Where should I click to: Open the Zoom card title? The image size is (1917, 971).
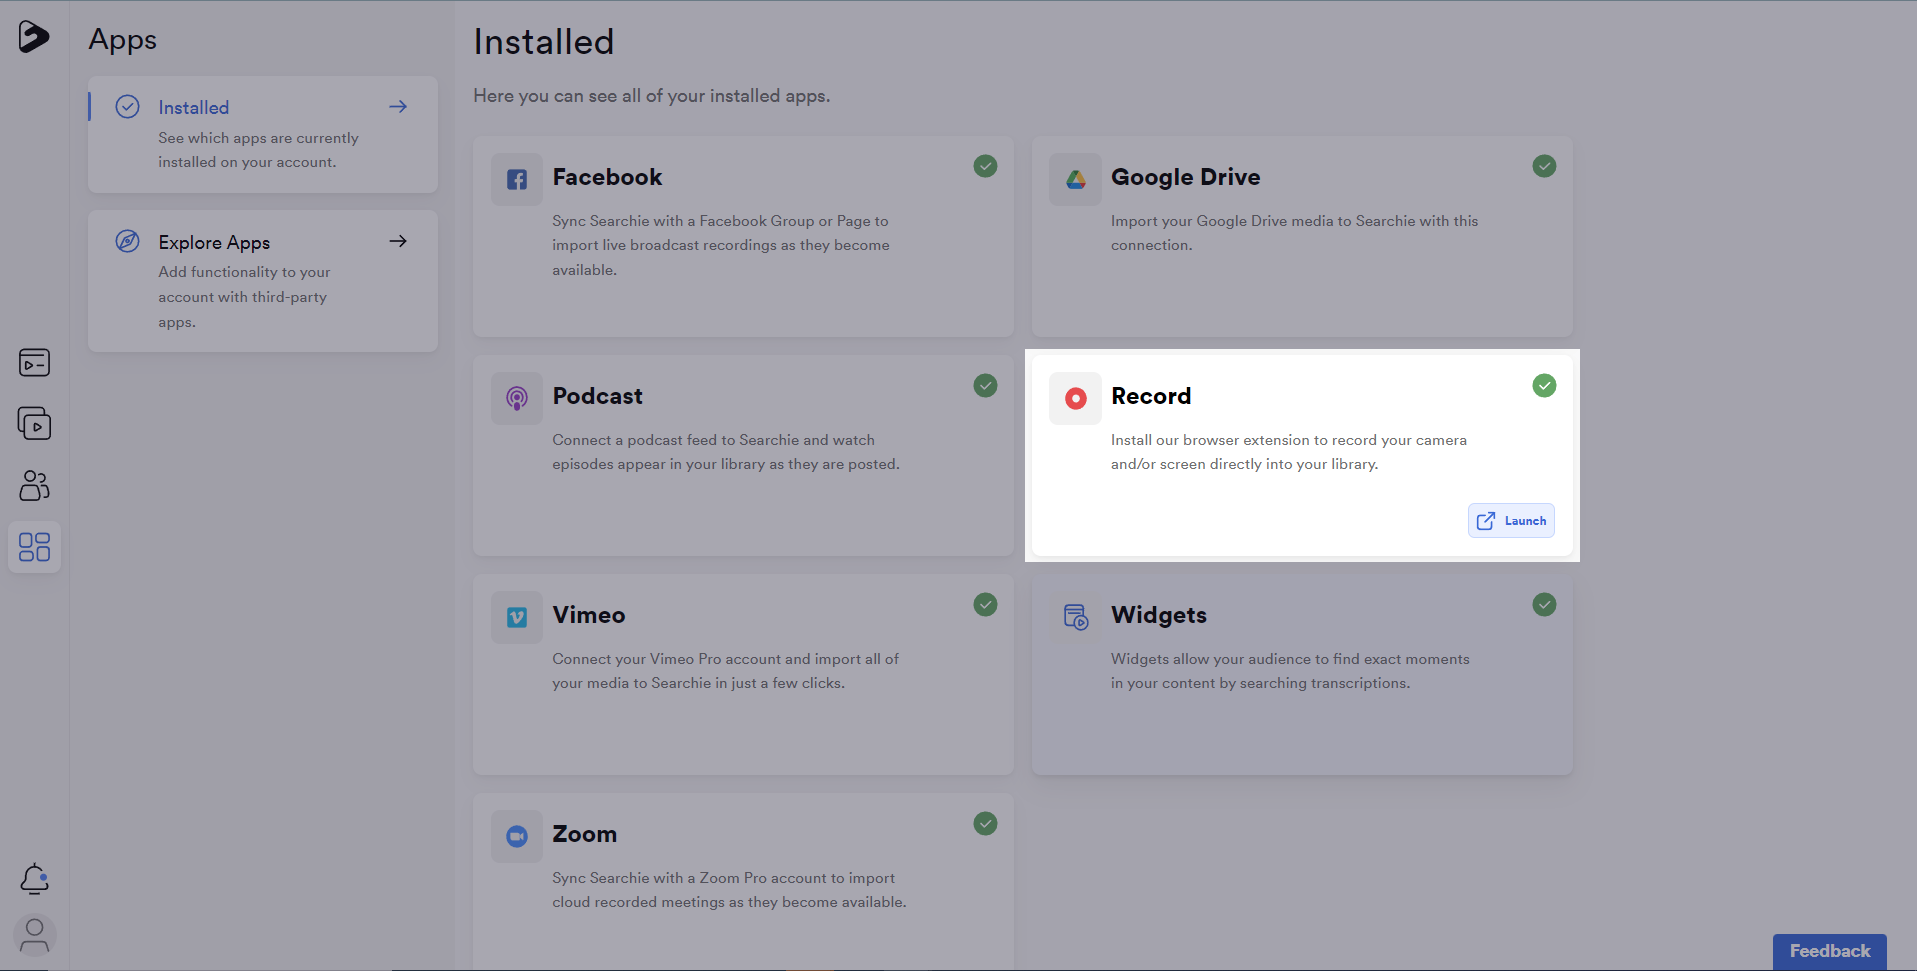tap(584, 834)
